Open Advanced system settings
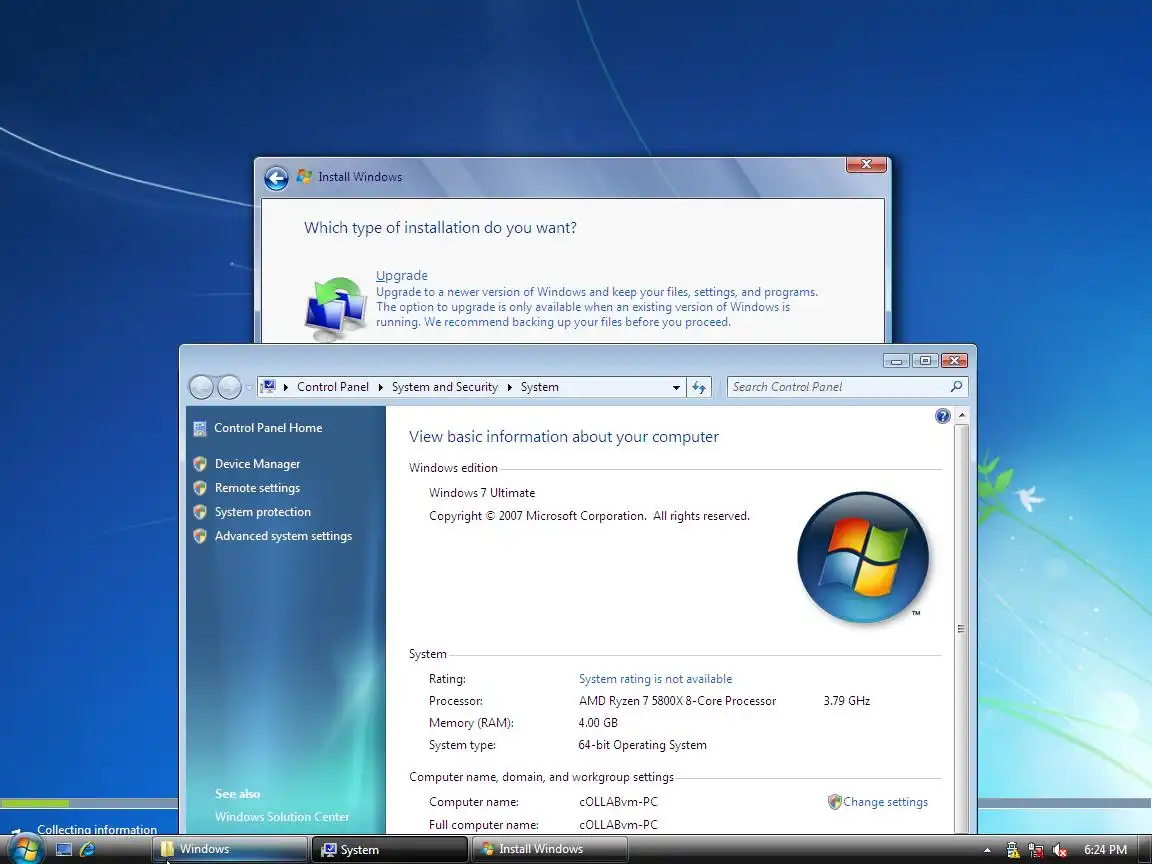This screenshot has height=864, width=1152. 283,536
